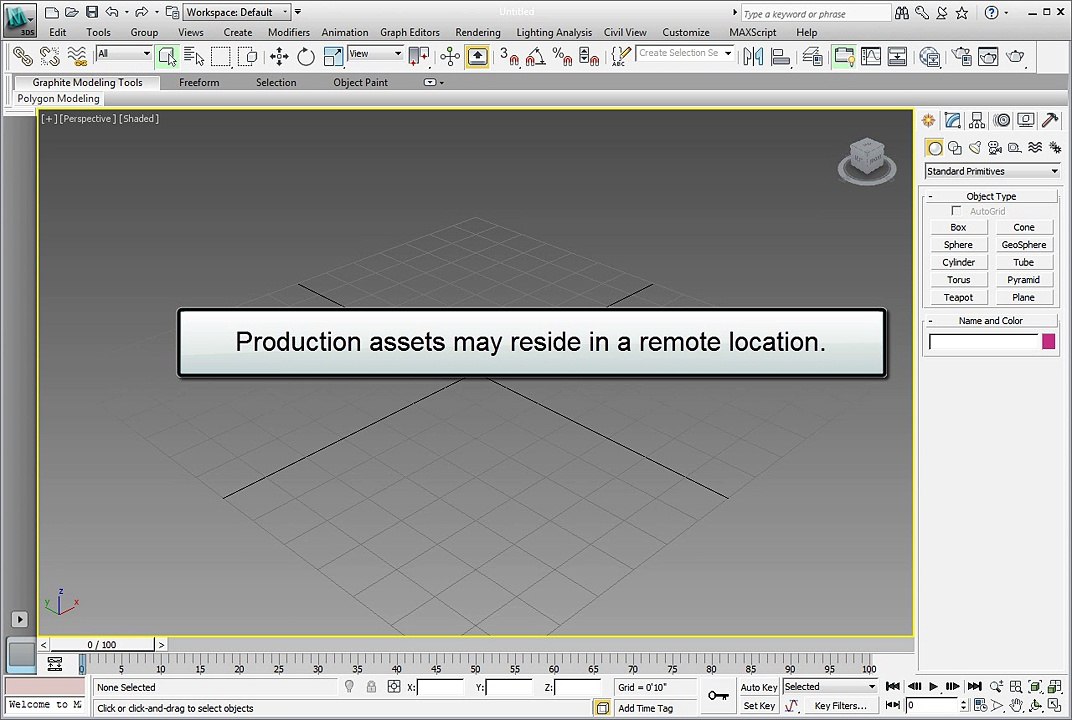Choose Rectangular Selection Region tool
The width and height of the screenshot is (1072, 720).
pyautogui.click(x=221, y=56)
